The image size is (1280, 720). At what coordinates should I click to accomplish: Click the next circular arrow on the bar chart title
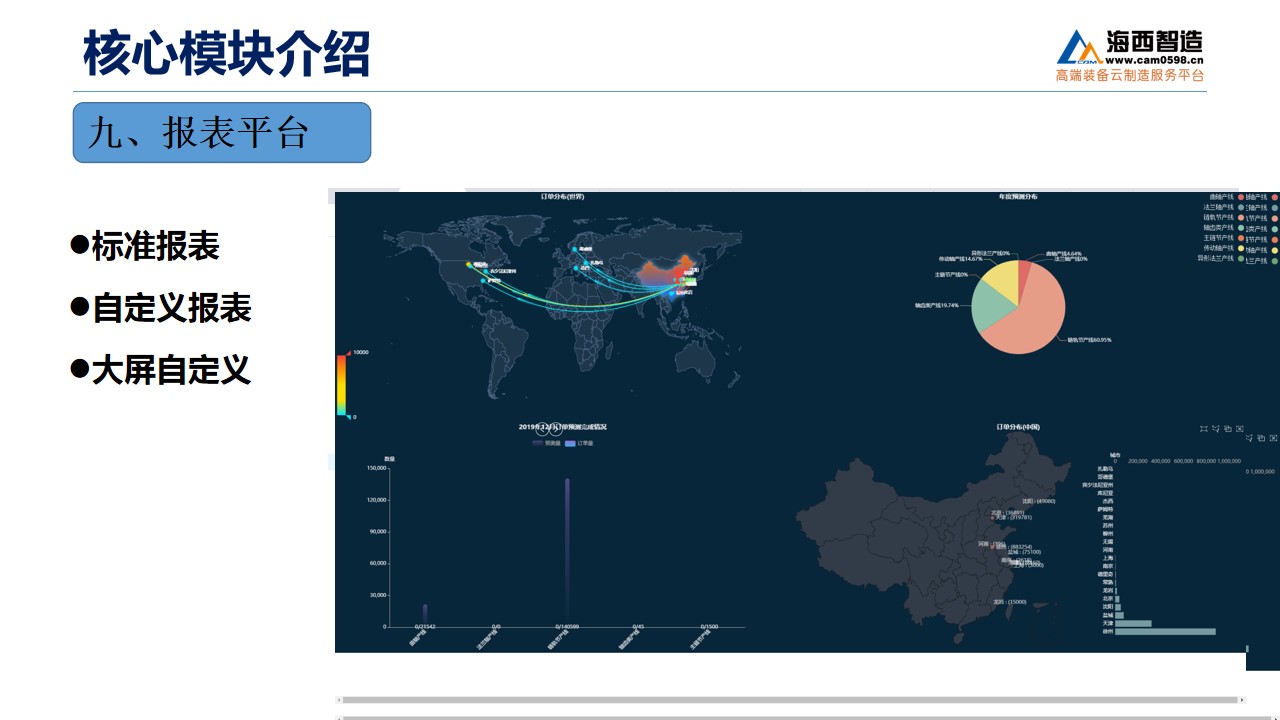click(556, 430)
